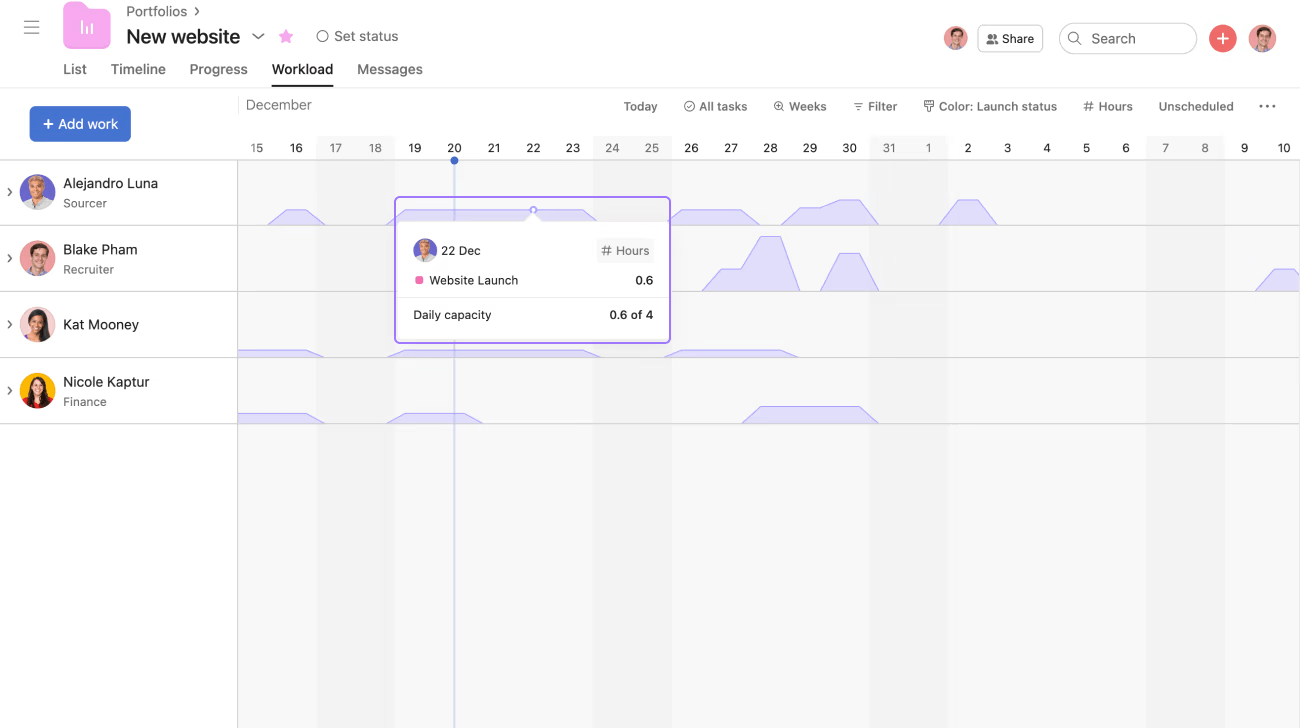1300x728 pixels.
Task: Click the pink portfolio folder icon
Action: point(87,26)
